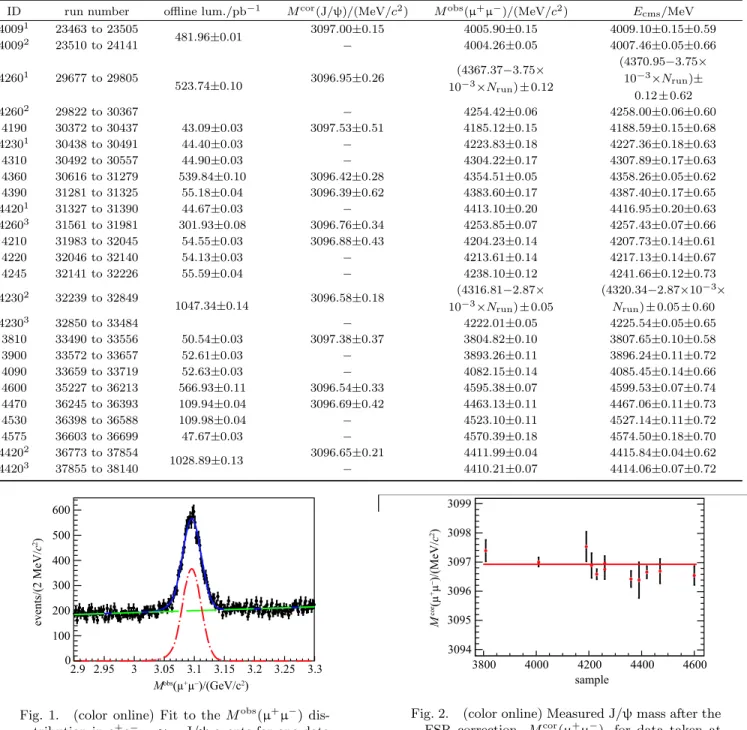Select luminosity '109.98±0.04'
This screenshot has width=747, height=730.
pyautogui.click(x=212, y=420)
